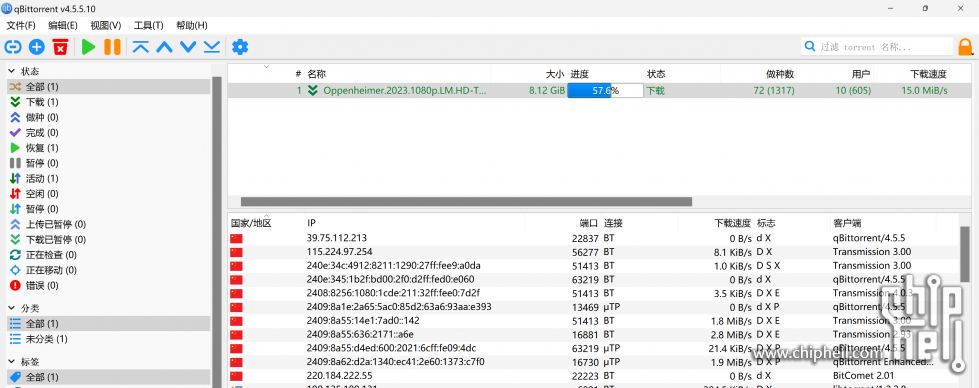979x388 pixels.
Task: Open the 编辑(E) menu
Action: click(x=62, y=26)
